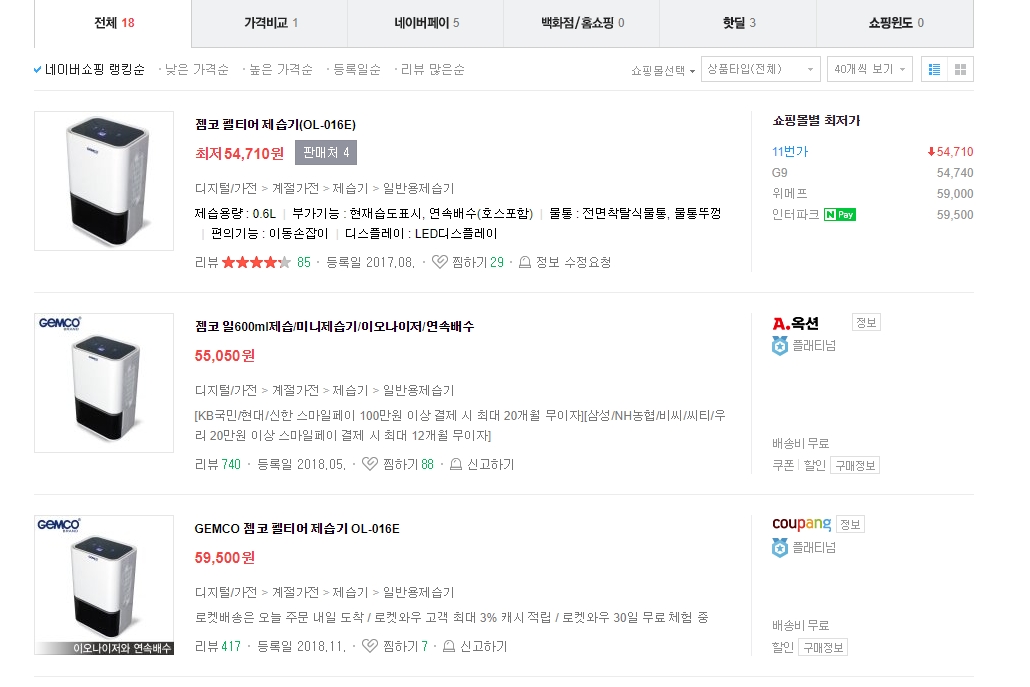The width and height of the screenshot is (1030, 687).
Task: Sort by 리뷰 많은순
Action: pos(432,69)
